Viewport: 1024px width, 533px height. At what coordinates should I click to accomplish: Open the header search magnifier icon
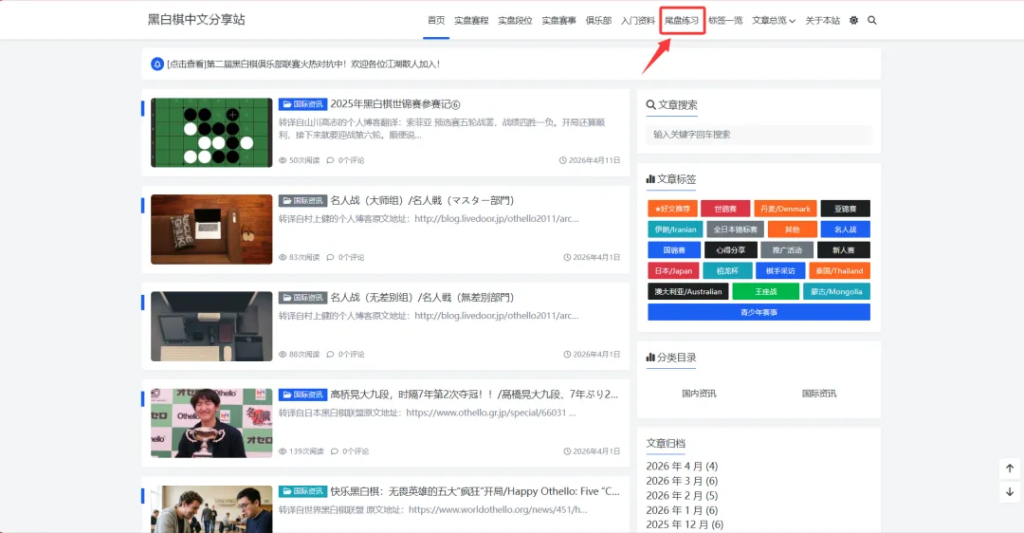(872, 20)
